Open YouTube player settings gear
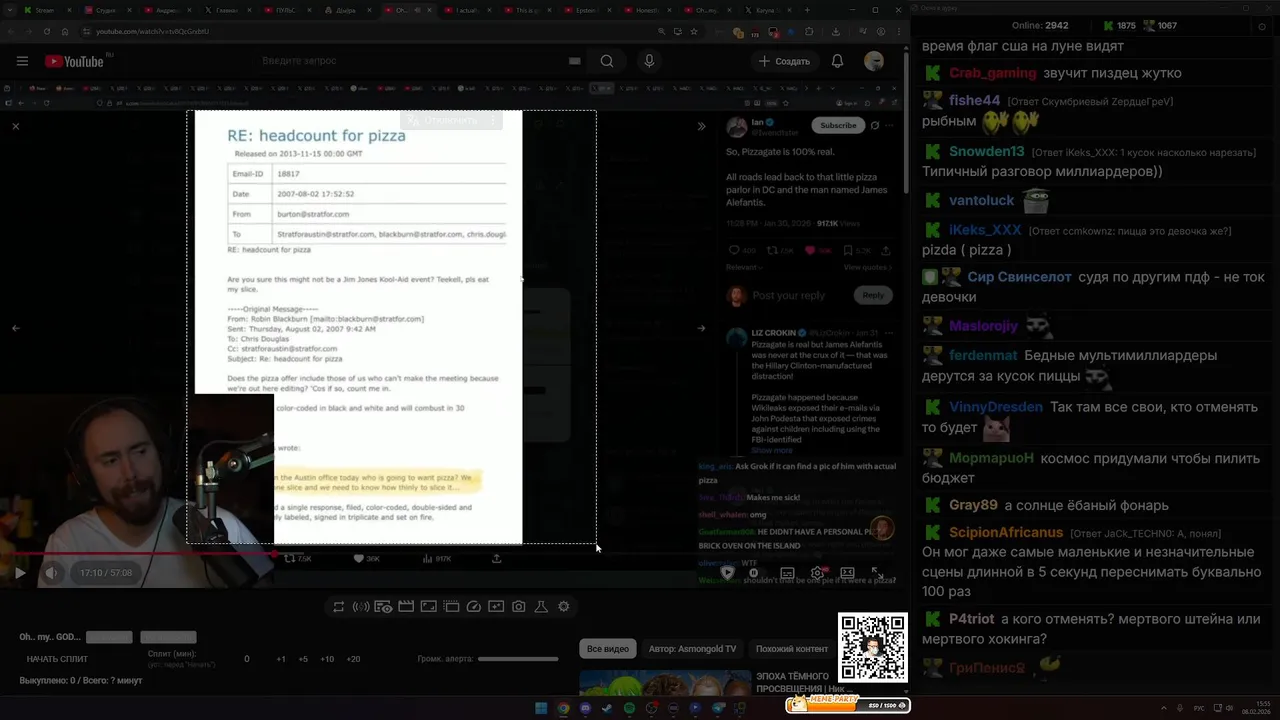This screenshot has width=1280, height=720. 817,572
